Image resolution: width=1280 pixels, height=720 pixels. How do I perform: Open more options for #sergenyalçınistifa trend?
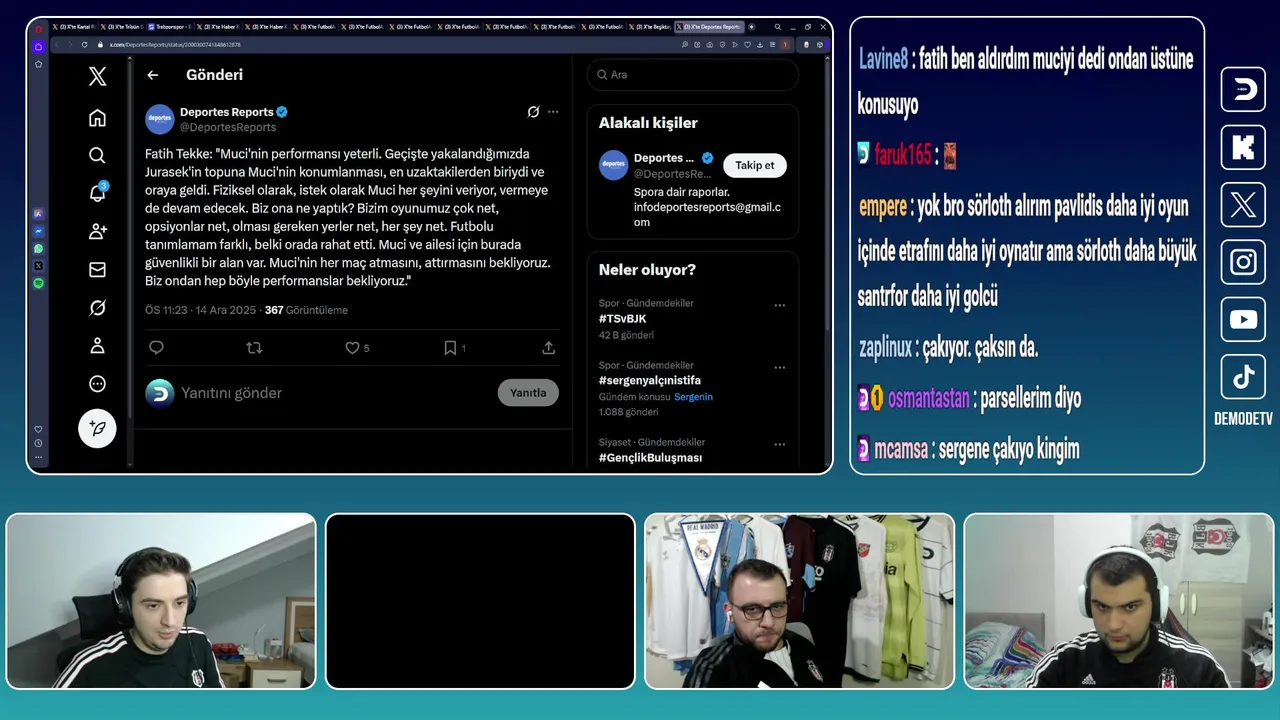(780, 367)
